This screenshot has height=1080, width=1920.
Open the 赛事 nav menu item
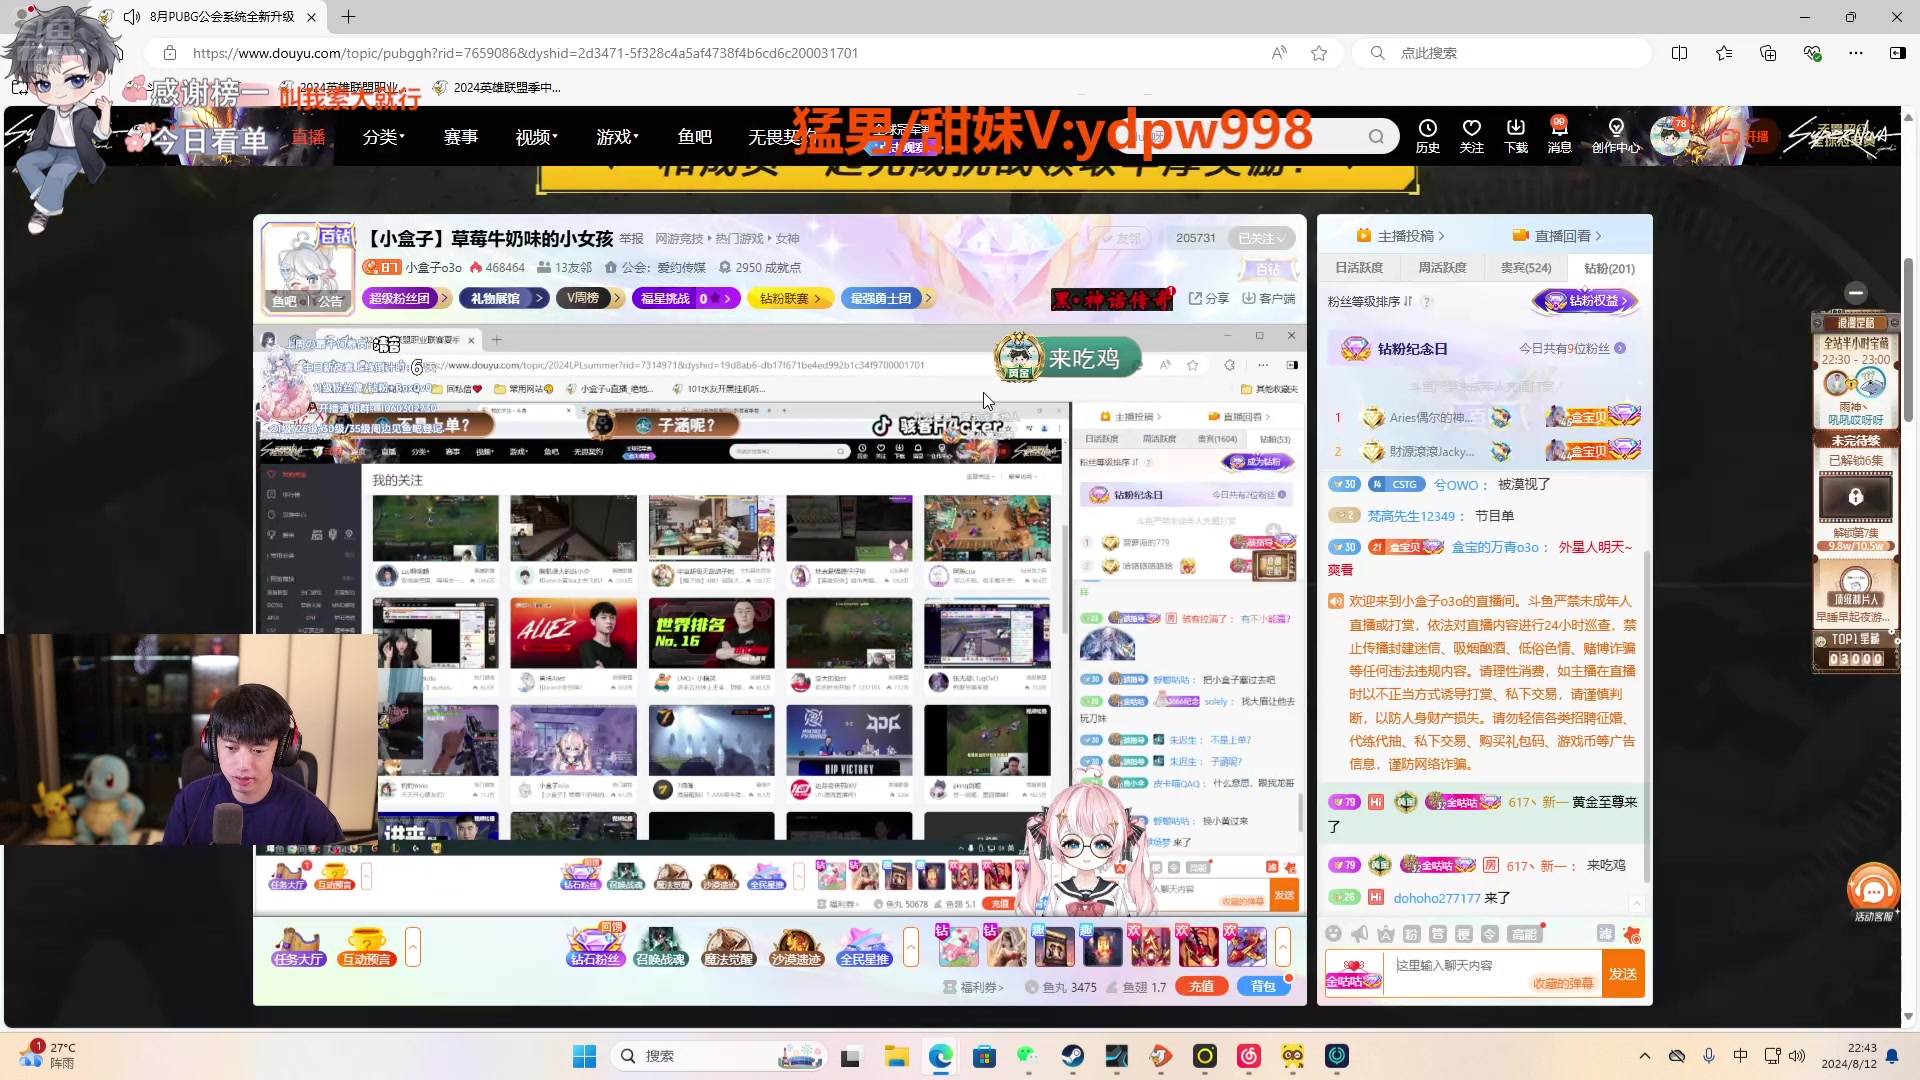pyautogui.click(x=460, y=136)
